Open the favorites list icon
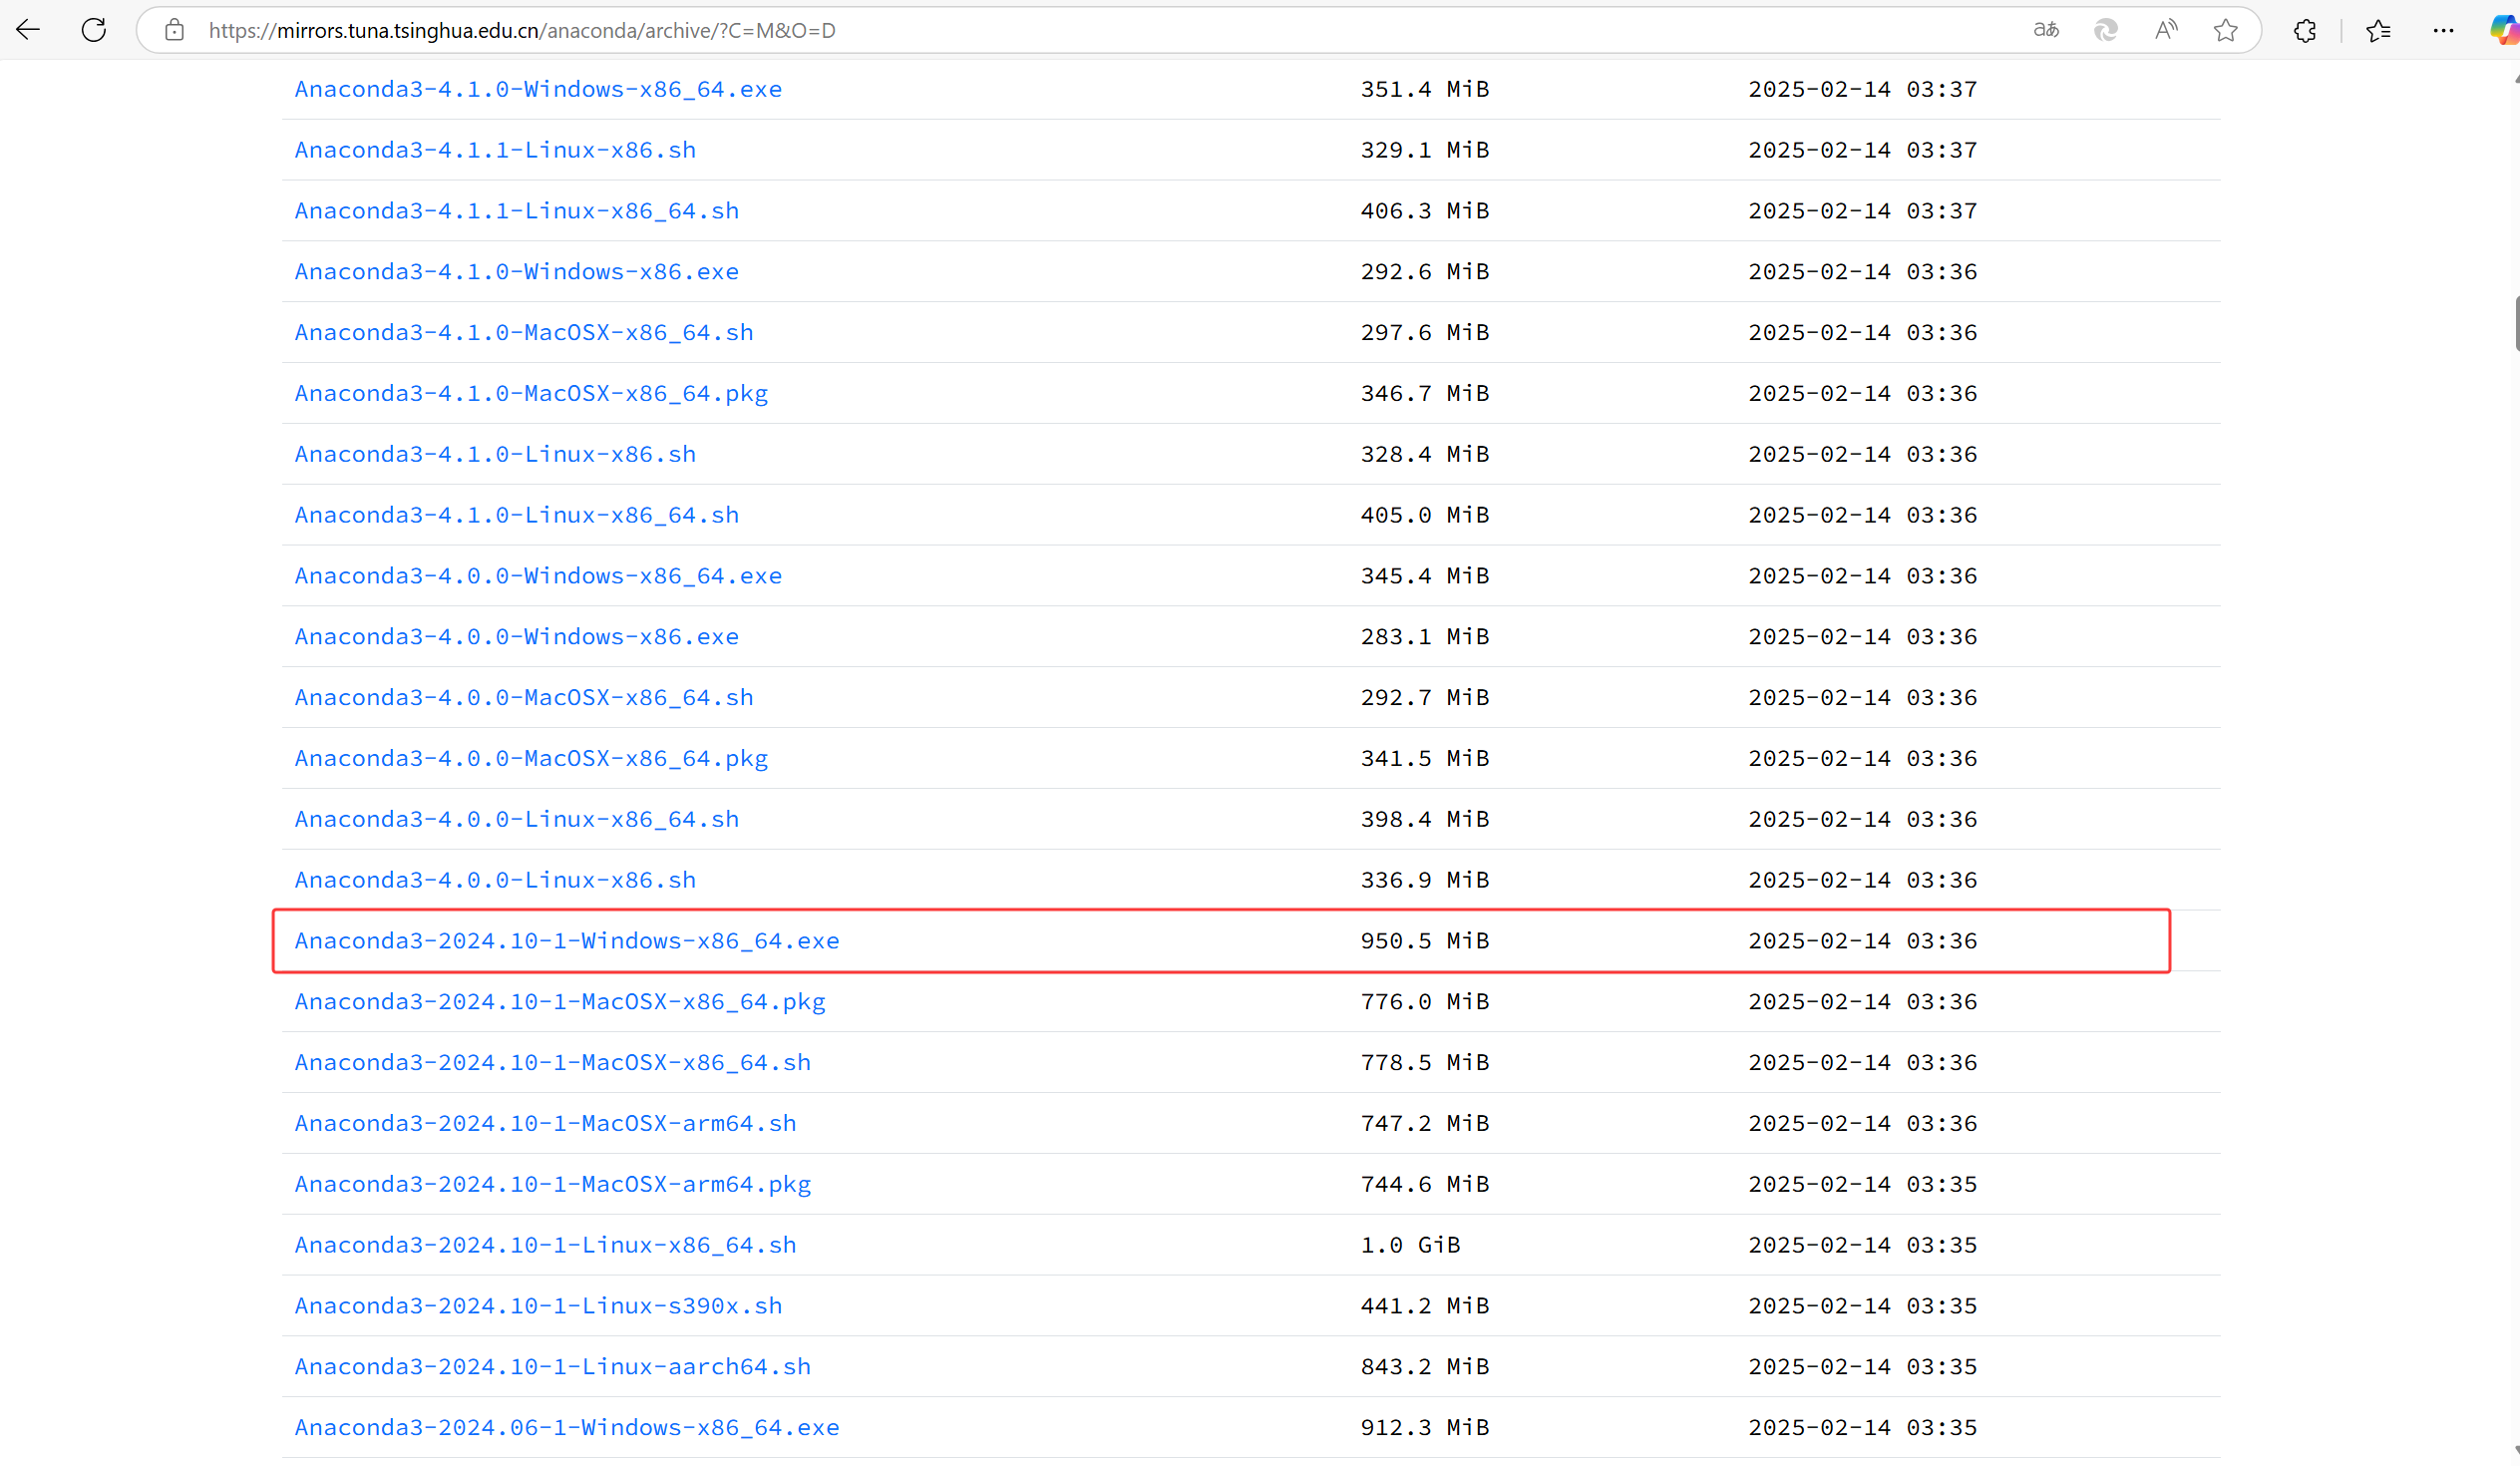Screen dimensions: 2520x1466 (2378, 30)
